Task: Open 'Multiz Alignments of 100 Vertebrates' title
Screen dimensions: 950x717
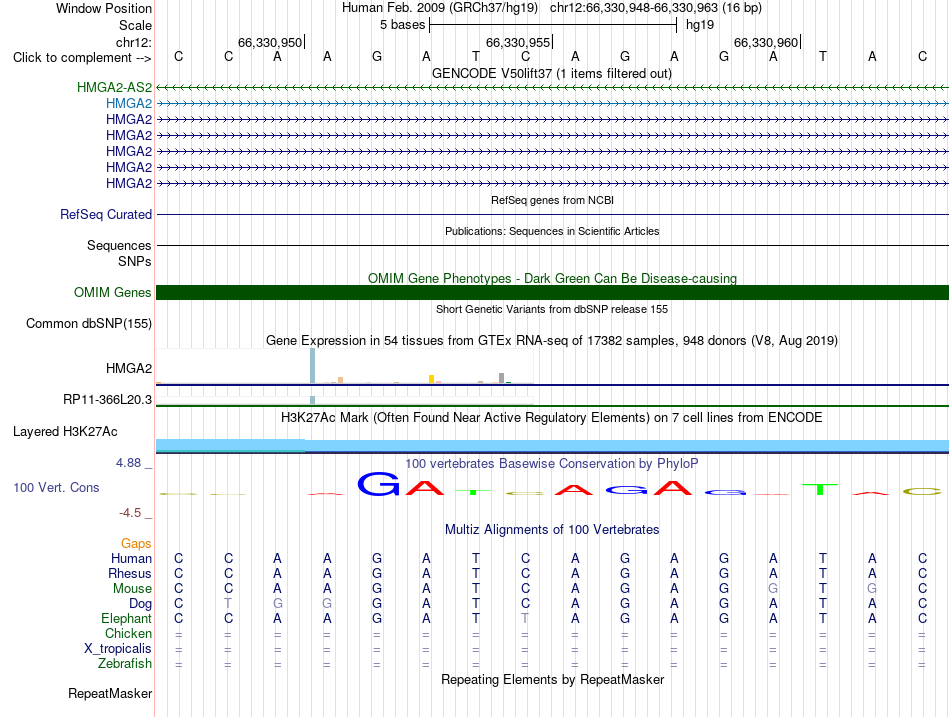Action: point(552,530)
